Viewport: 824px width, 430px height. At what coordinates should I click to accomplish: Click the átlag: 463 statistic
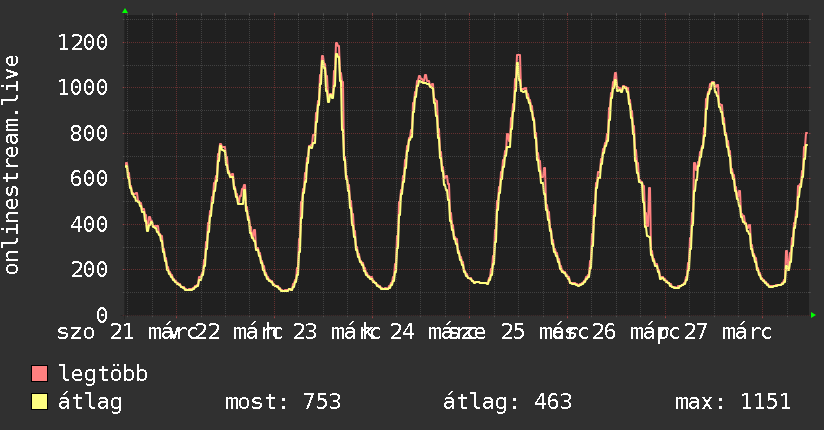coord(507,402)
